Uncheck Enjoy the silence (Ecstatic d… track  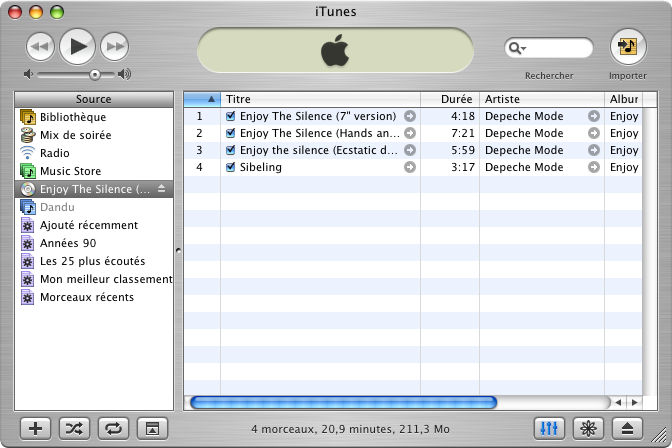231,150
